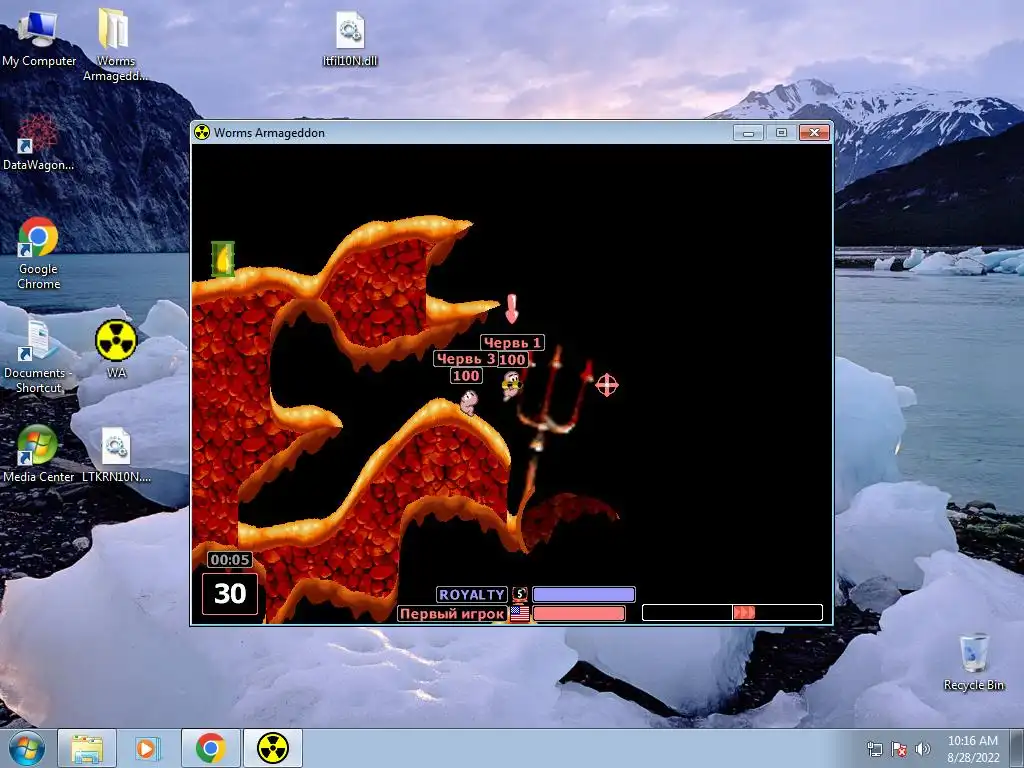This screenshot has height=768, width=1024.
Task: Open the Documents - Shortcut icon
Action: (x=38, y=358)
